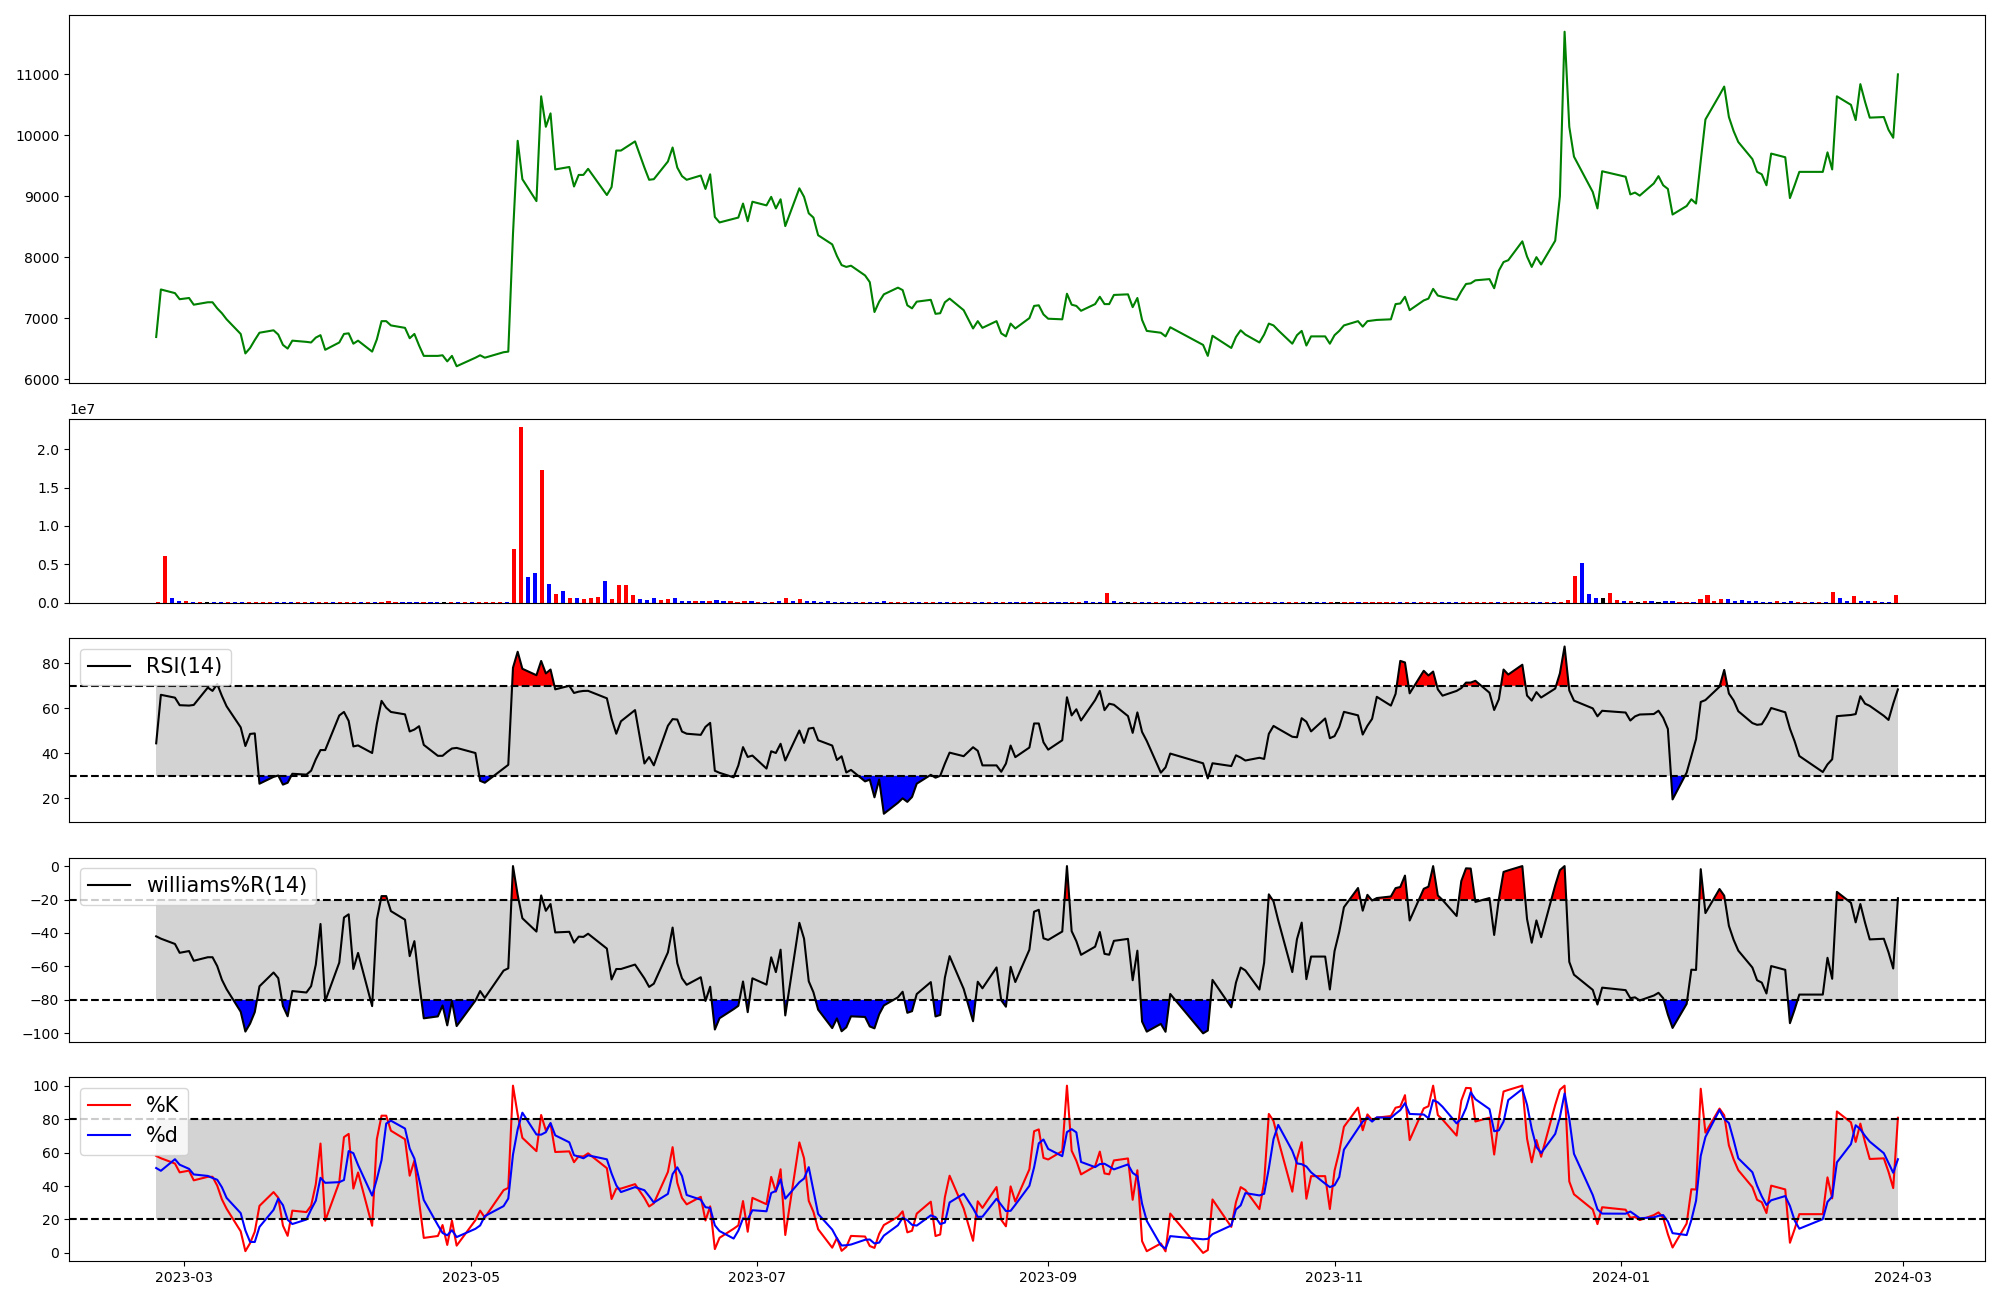Click the williams%R(14) legend label
This screenshot has height=1300, width=2000.
pos(226,885)
